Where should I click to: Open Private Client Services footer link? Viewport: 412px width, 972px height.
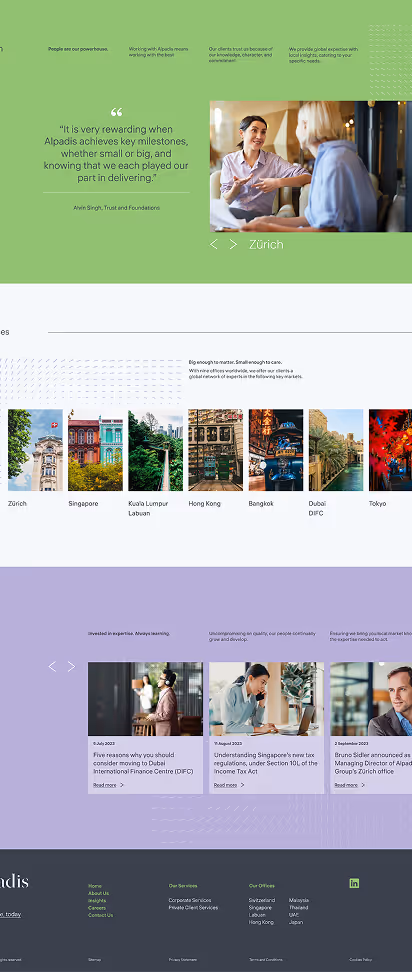pyautogui.click(x=193, y=908)
